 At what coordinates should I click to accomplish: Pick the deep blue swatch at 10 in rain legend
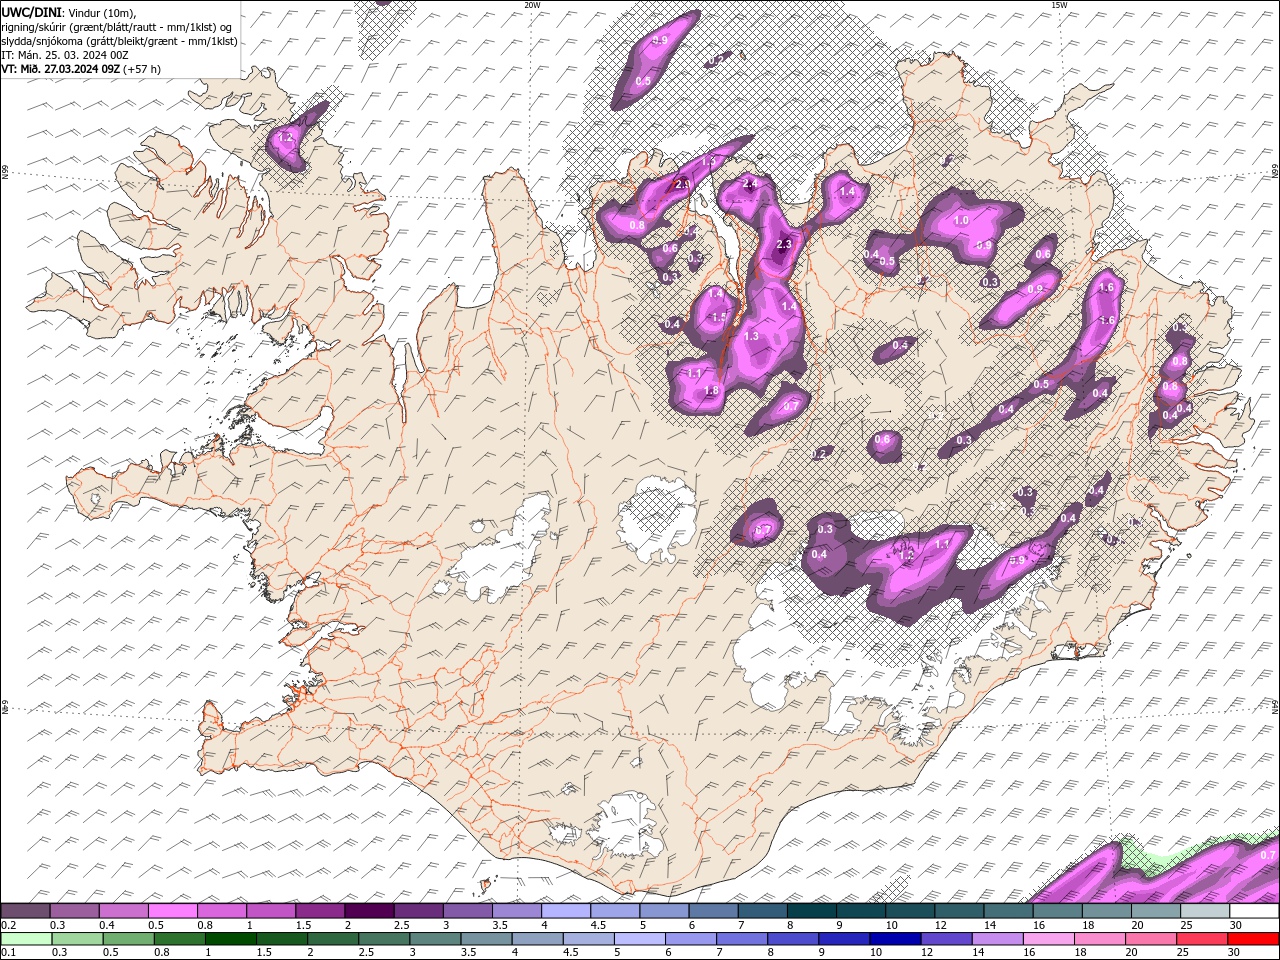point(893,939)
